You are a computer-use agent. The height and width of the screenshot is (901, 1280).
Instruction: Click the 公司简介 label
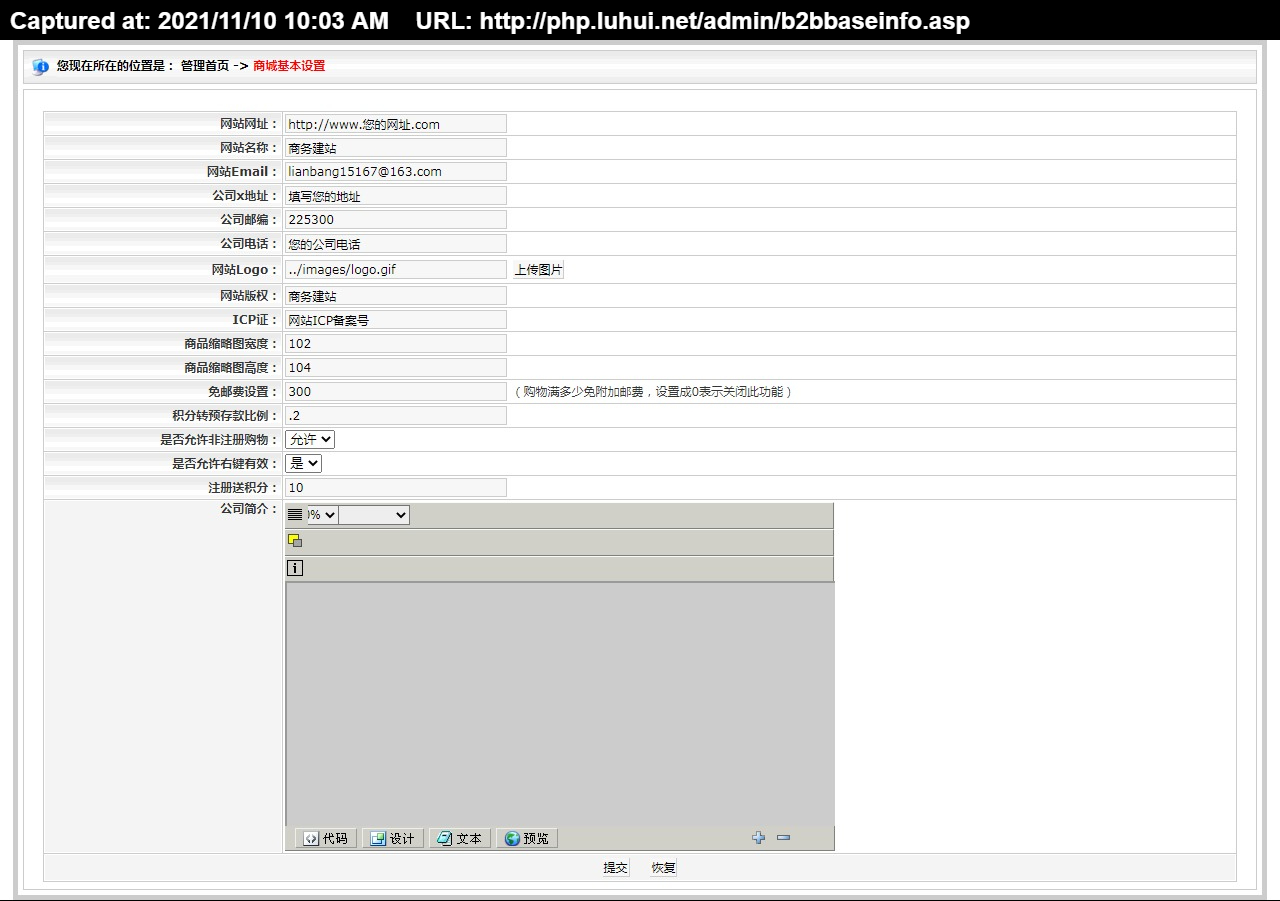tap(248, 509)
